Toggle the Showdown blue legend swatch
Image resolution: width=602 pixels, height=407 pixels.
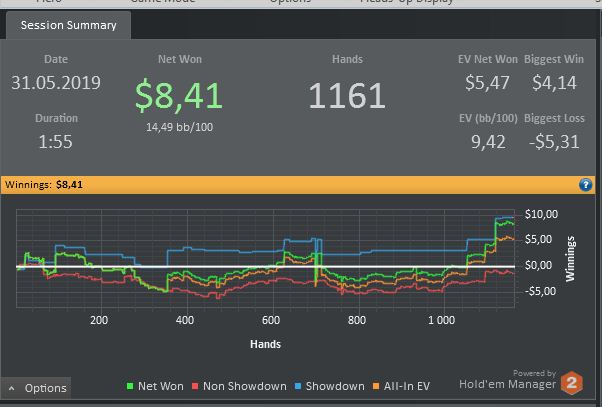[x=298, y=386]
